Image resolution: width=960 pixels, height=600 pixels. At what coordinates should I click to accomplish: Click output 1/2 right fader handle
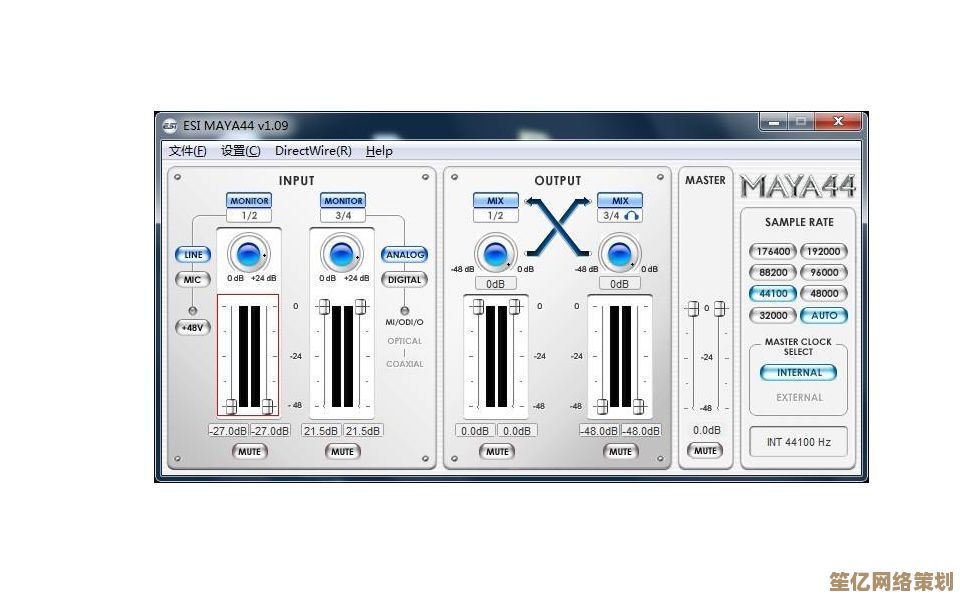tap(515, 307)
